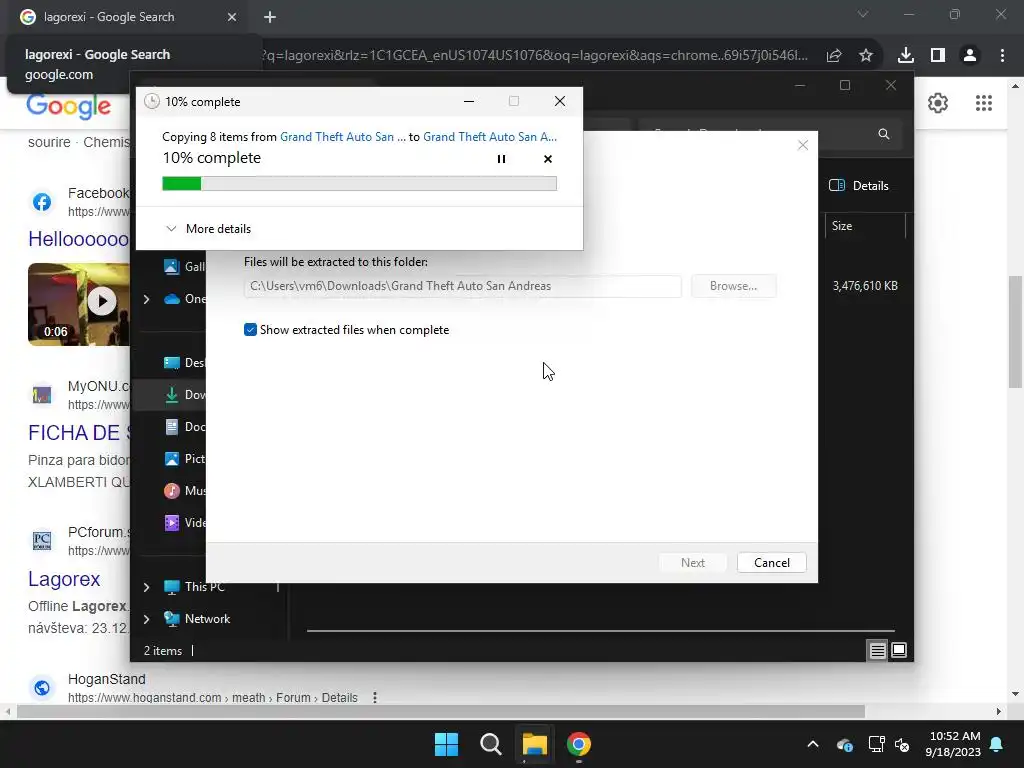
Task: Open the taskbar clock and date
Action: 953,744
